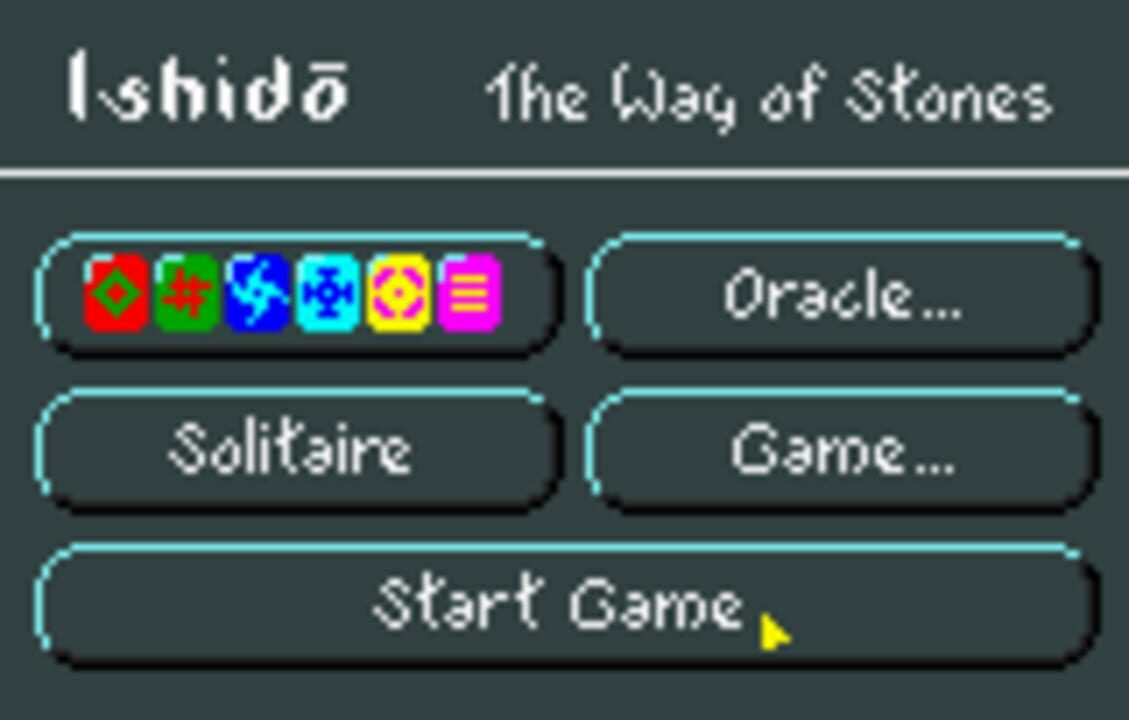Viewport: 1129px width, 720px height.
Task: Click the red stone with green diamond
Action: tap(117, 292)
